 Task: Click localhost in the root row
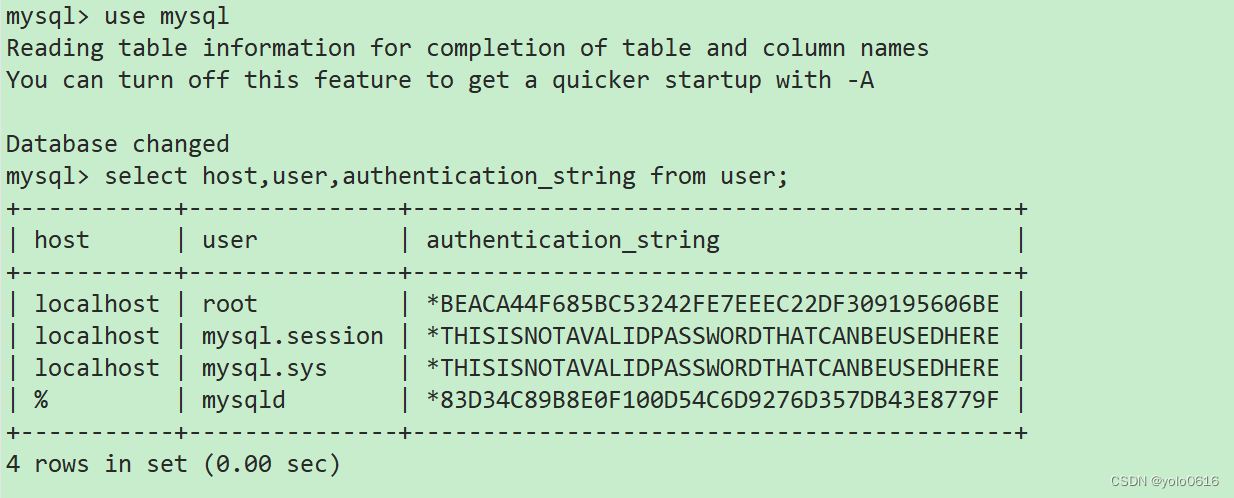[x=96, y=304]
